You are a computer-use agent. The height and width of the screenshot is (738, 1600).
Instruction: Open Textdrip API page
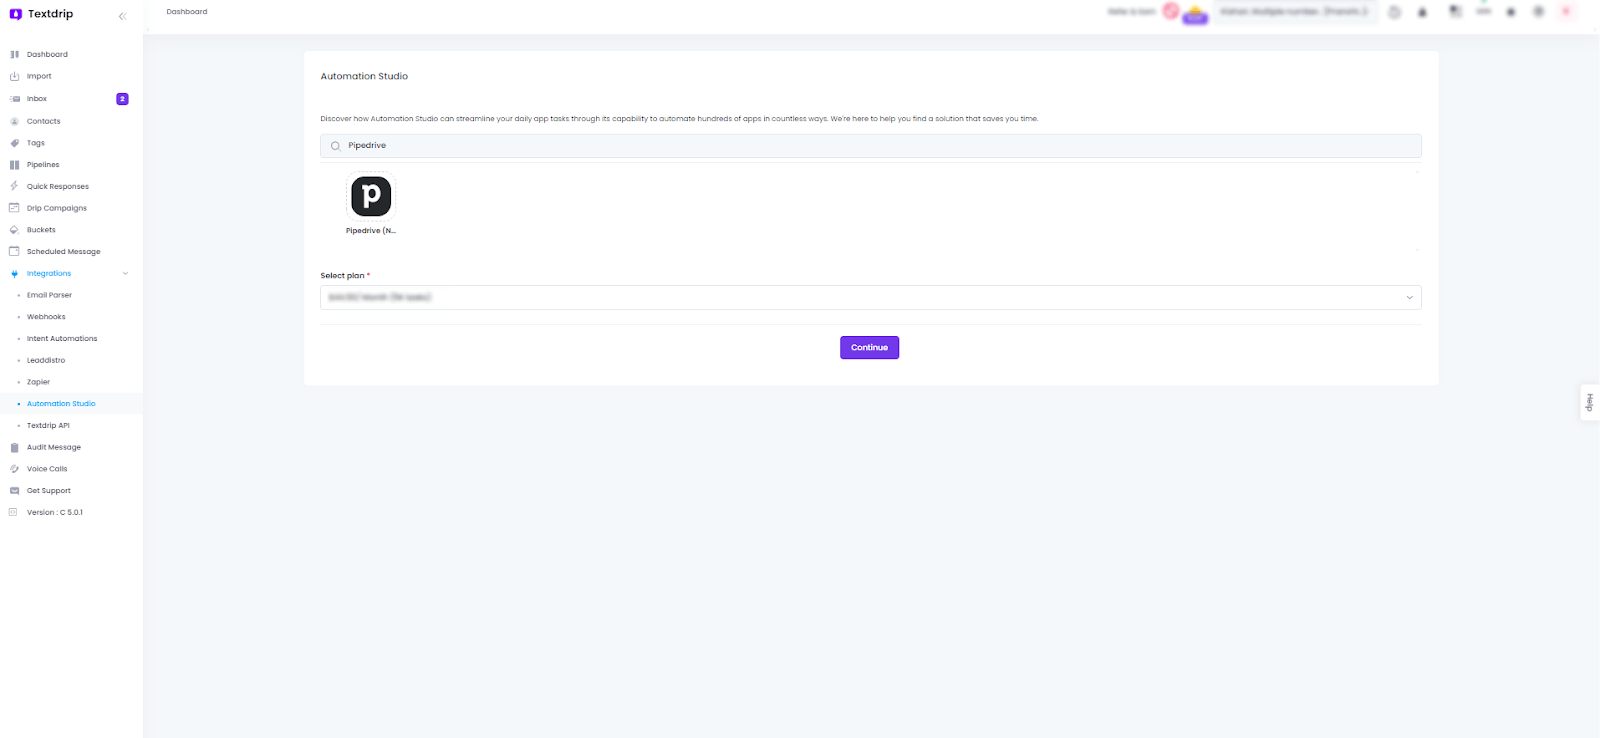(x=48, y=426)
